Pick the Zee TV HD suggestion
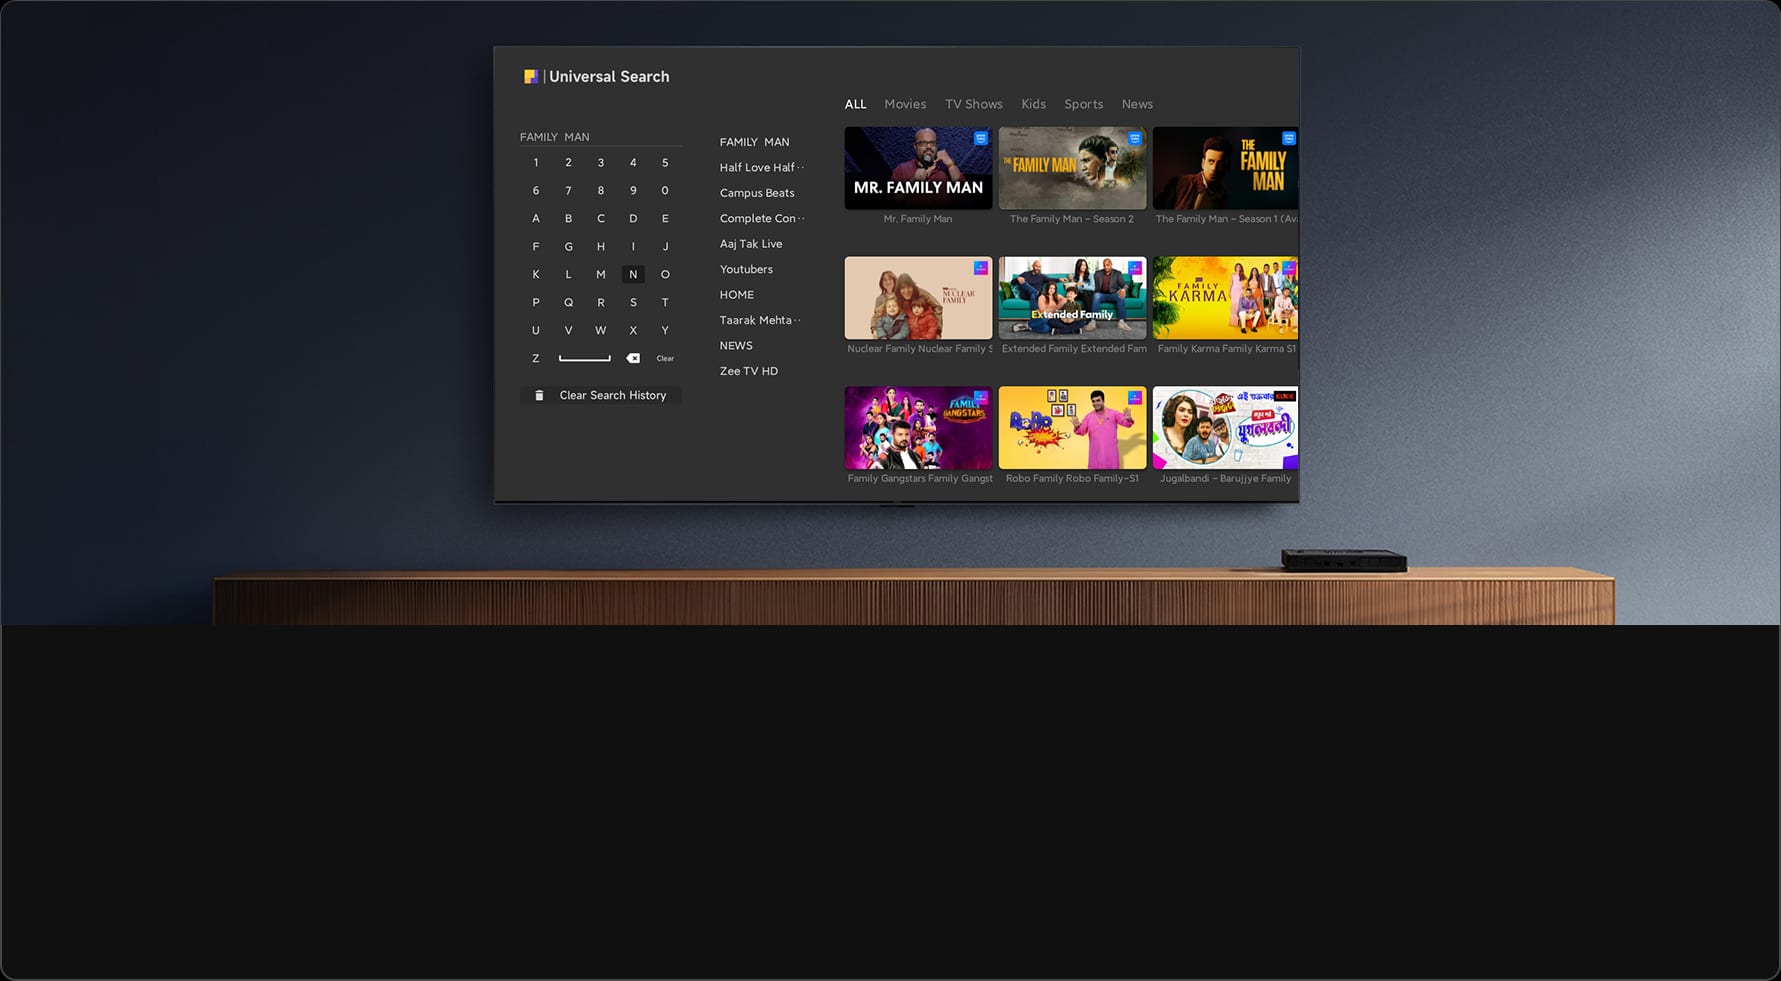The width and height of the screenshot is (1781, 981). click(749, 371)
